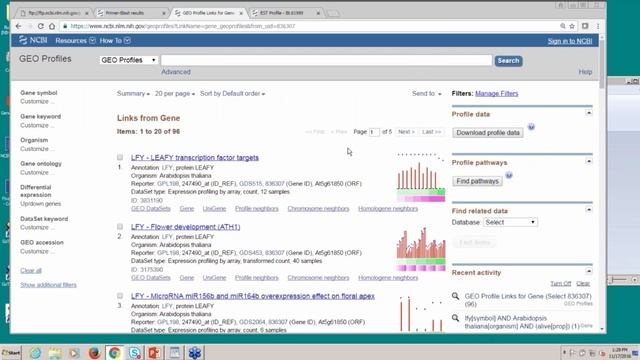Click the help icon next to Find pathways

point(509,176)
